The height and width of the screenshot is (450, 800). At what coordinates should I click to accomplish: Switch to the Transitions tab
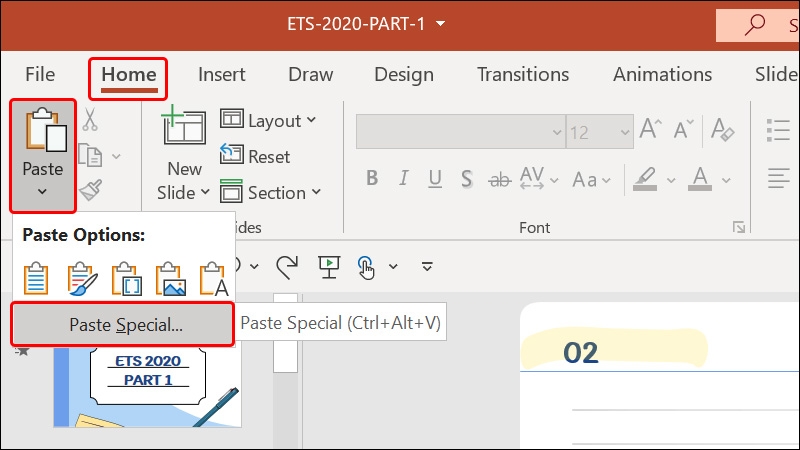click(523, 74)
